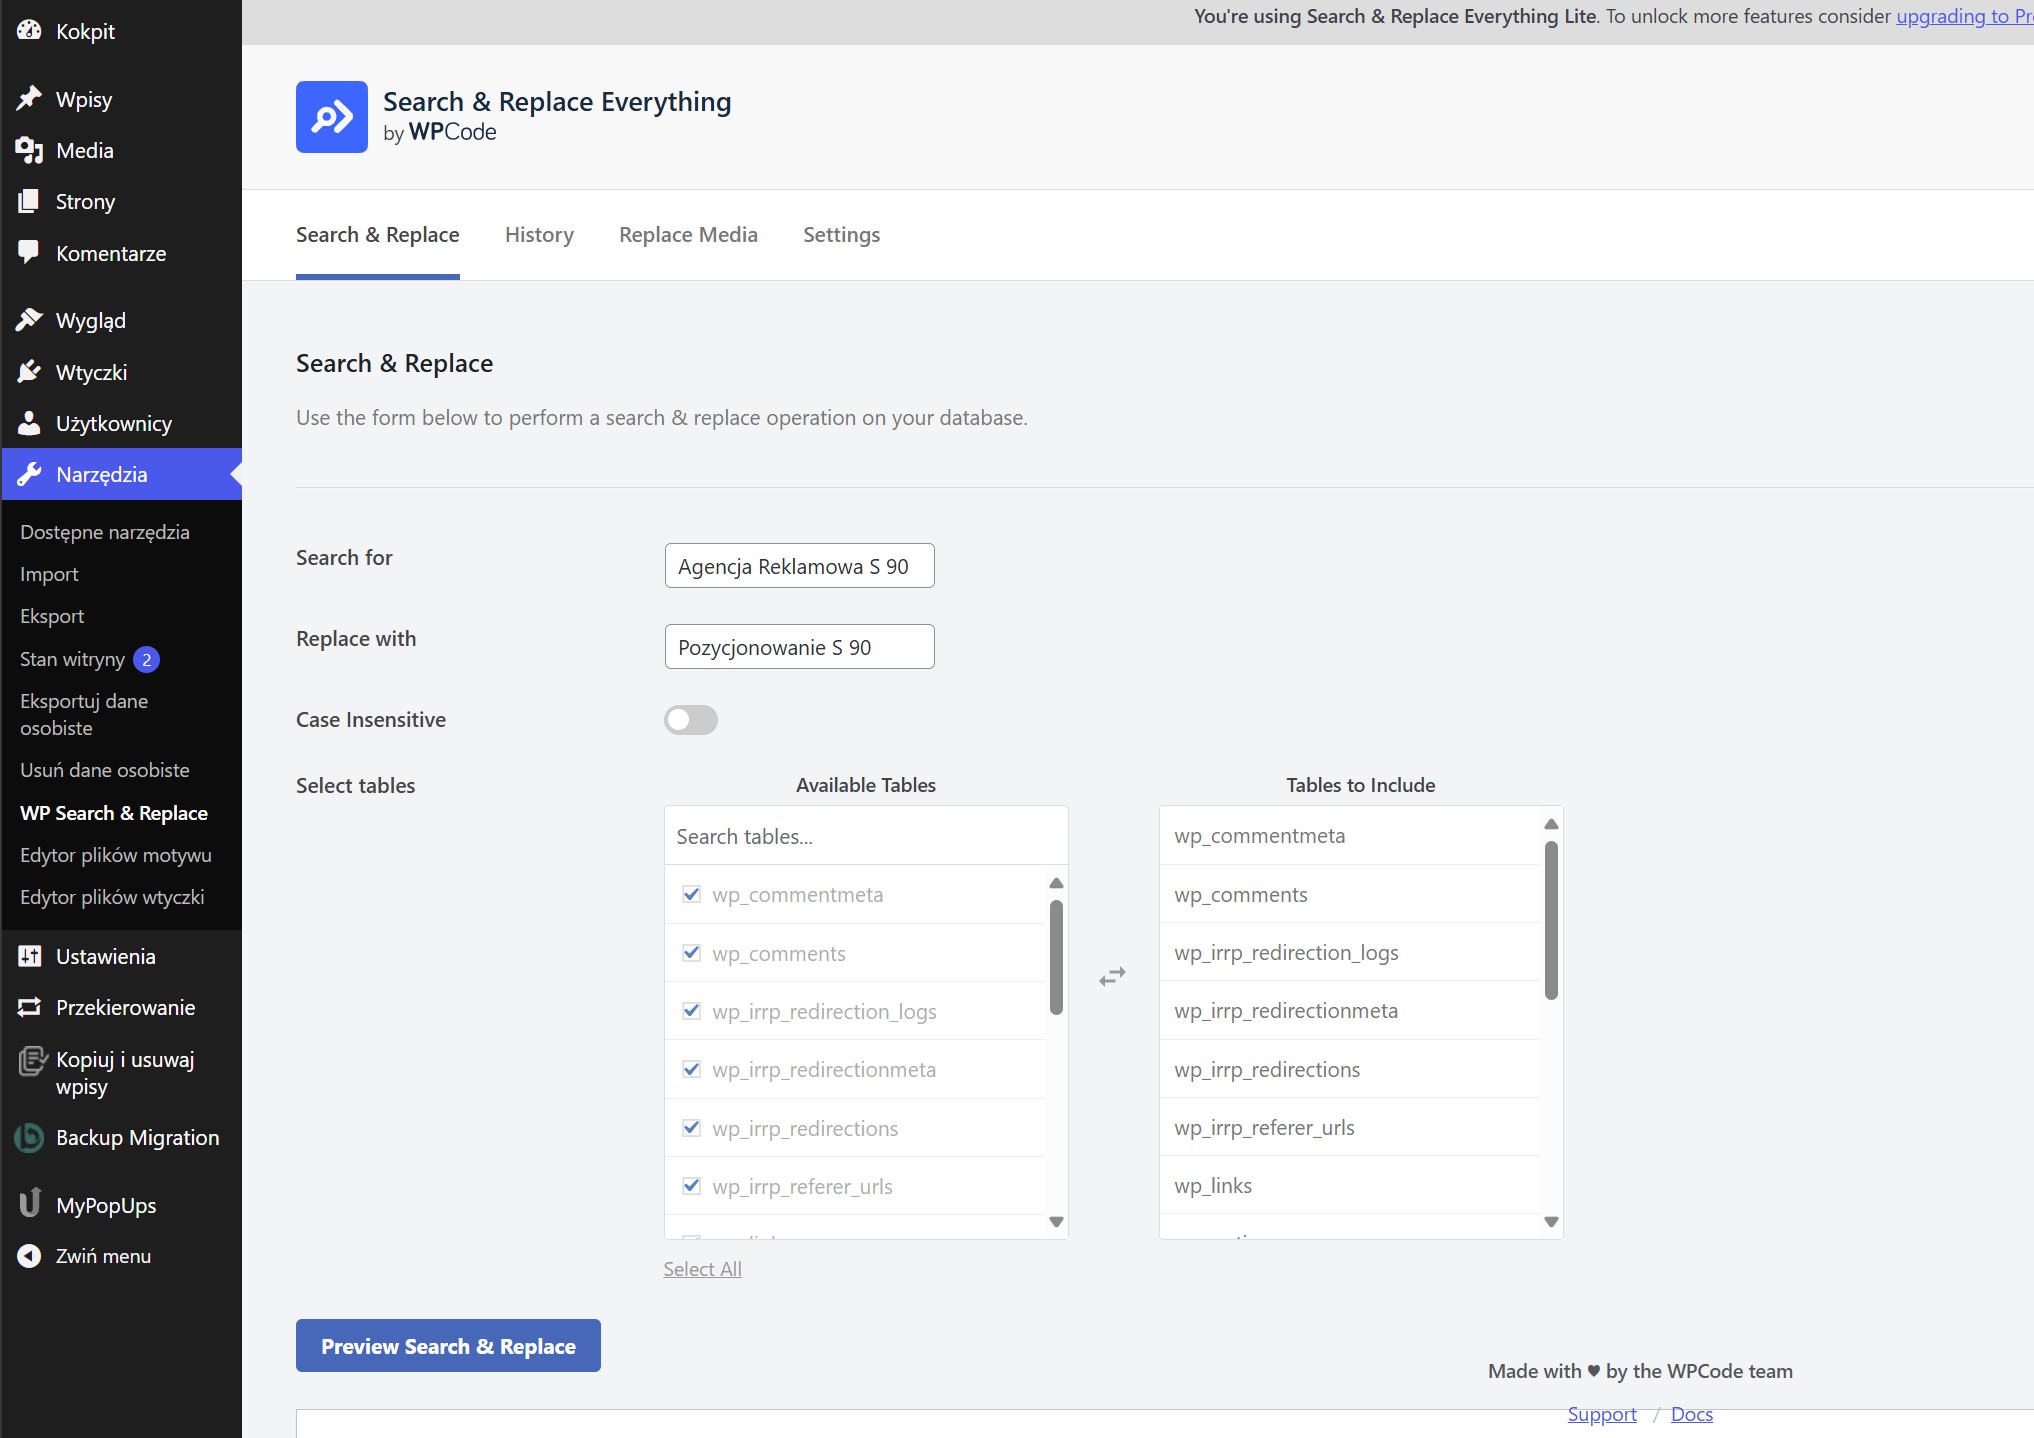This screenshot has width=2034, height=1438.
Task: Collapse menu with Zwiń menu icon
Action: coord(29,1256)
